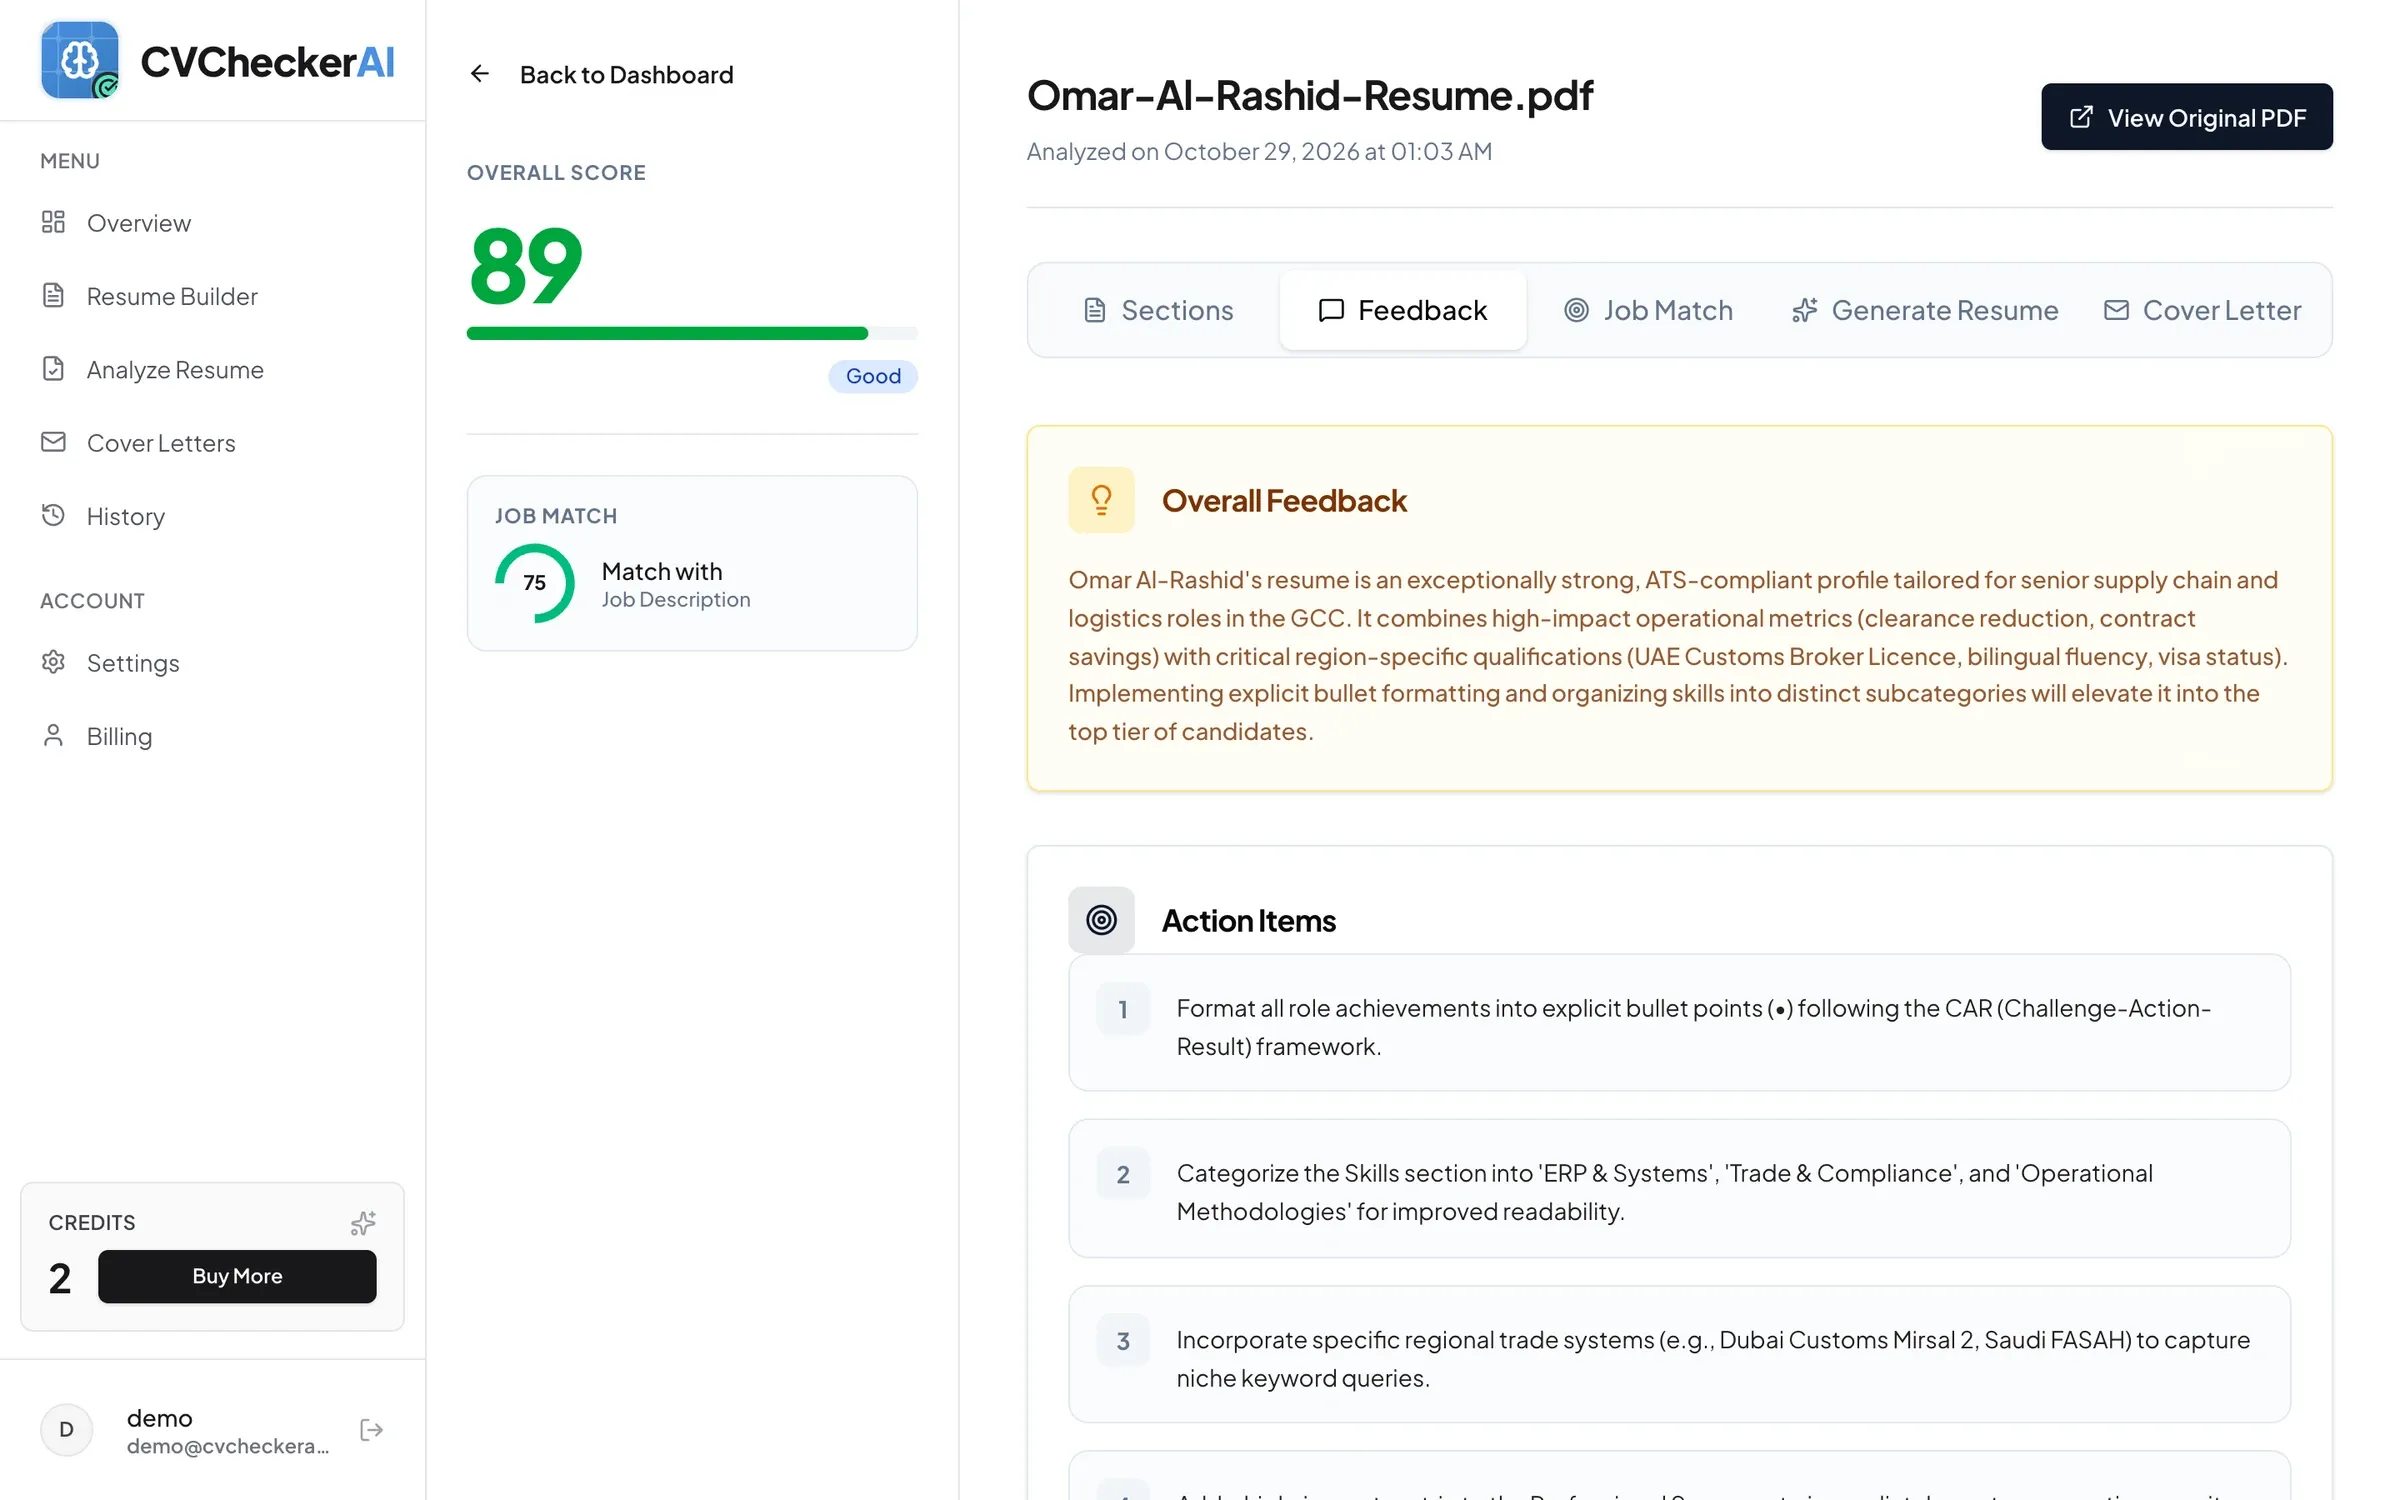2400x1500 pixels.
Task: Click the target icon beside Action Items
Action: [1101, 920]
